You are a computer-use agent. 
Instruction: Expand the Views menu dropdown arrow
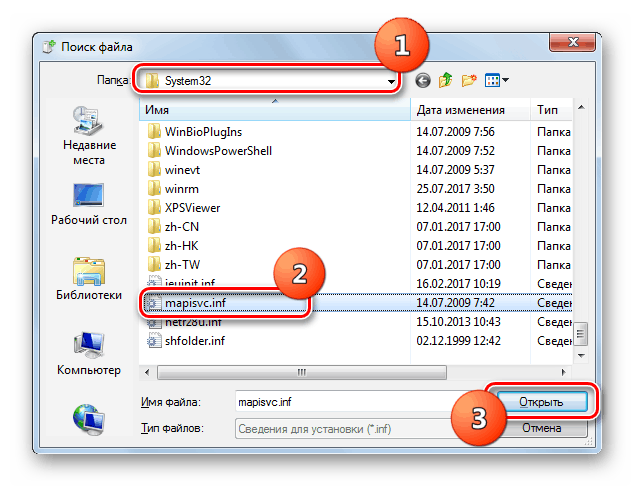(x=505, y=80)
